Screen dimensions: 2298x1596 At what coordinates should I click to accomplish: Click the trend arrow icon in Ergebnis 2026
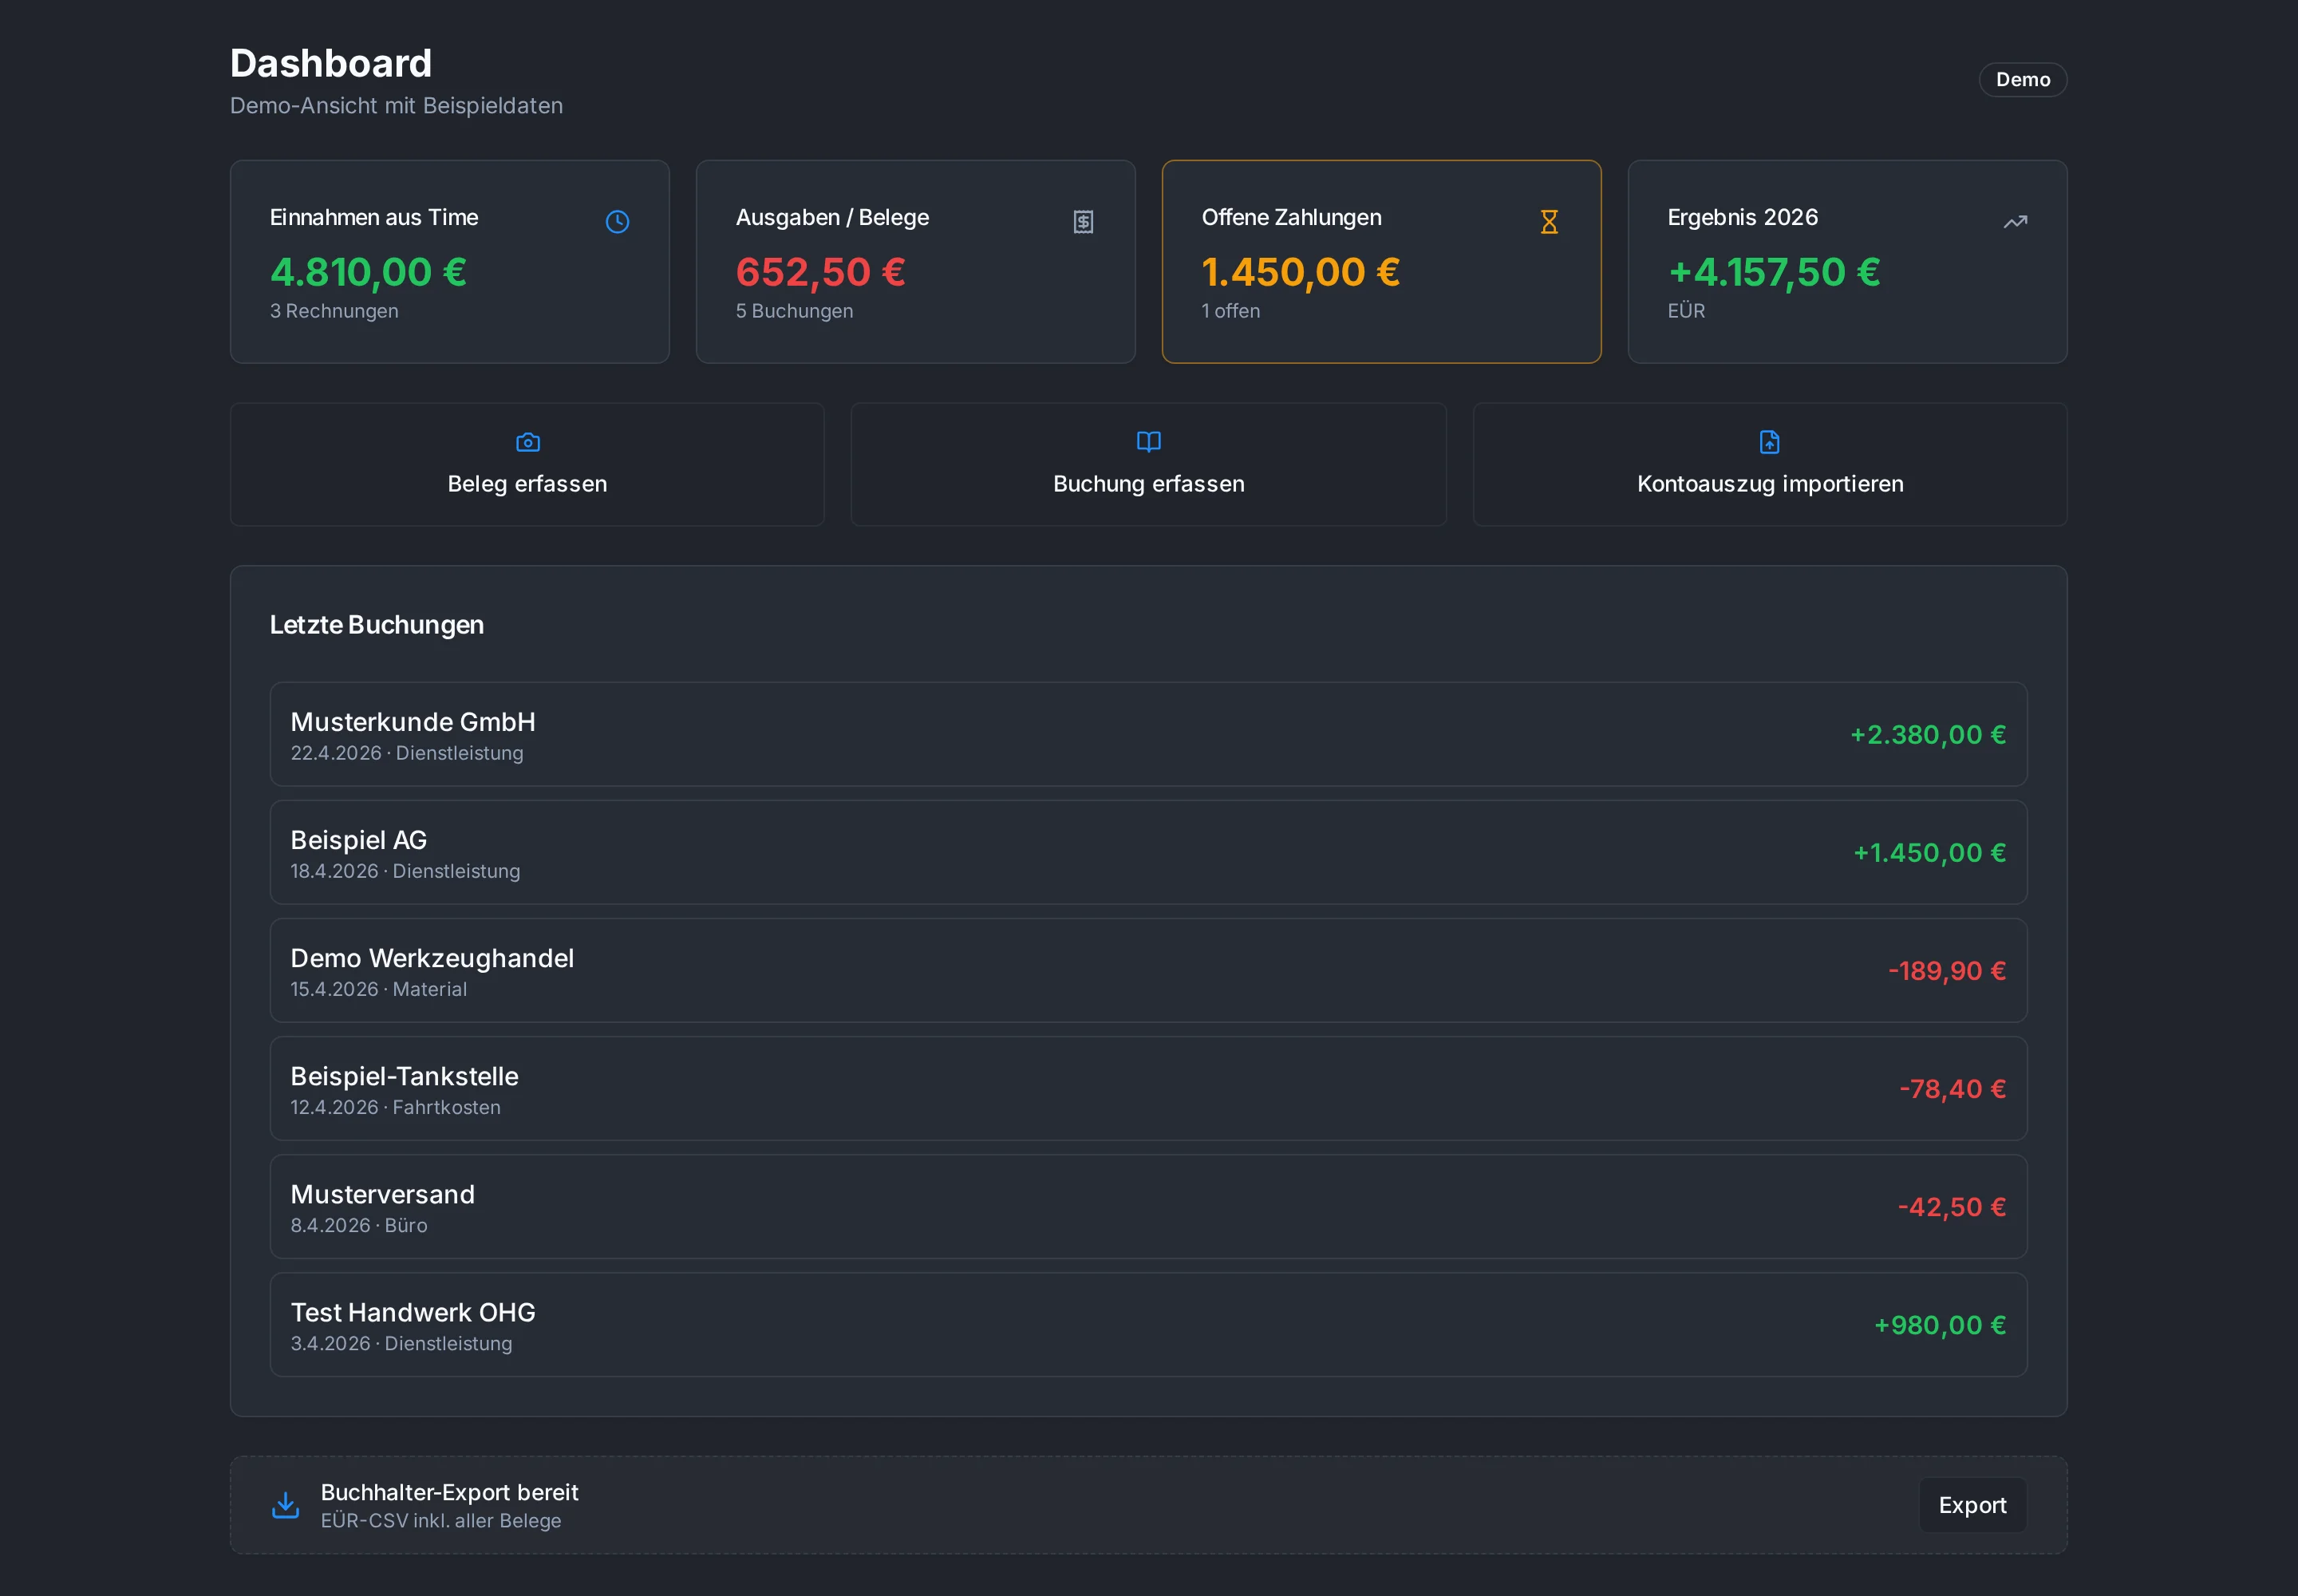(2015, 222)
